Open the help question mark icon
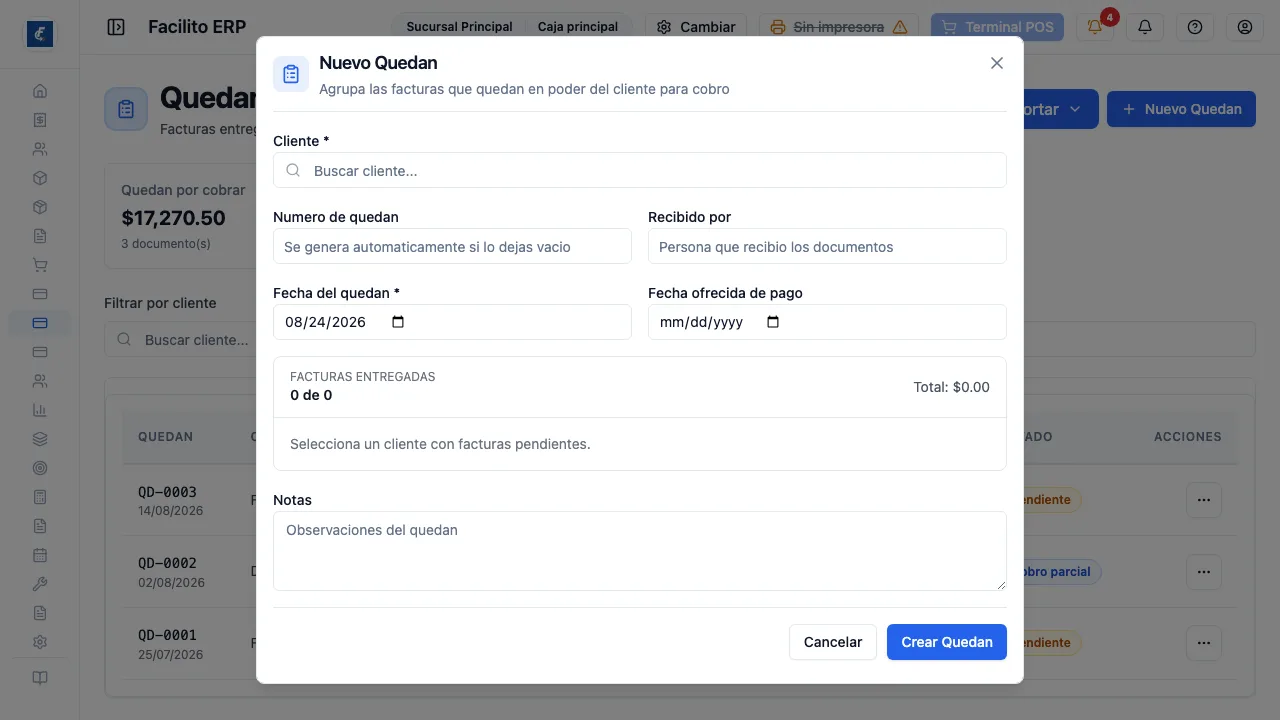1280x720 pixels. (x=1195, y=27)
